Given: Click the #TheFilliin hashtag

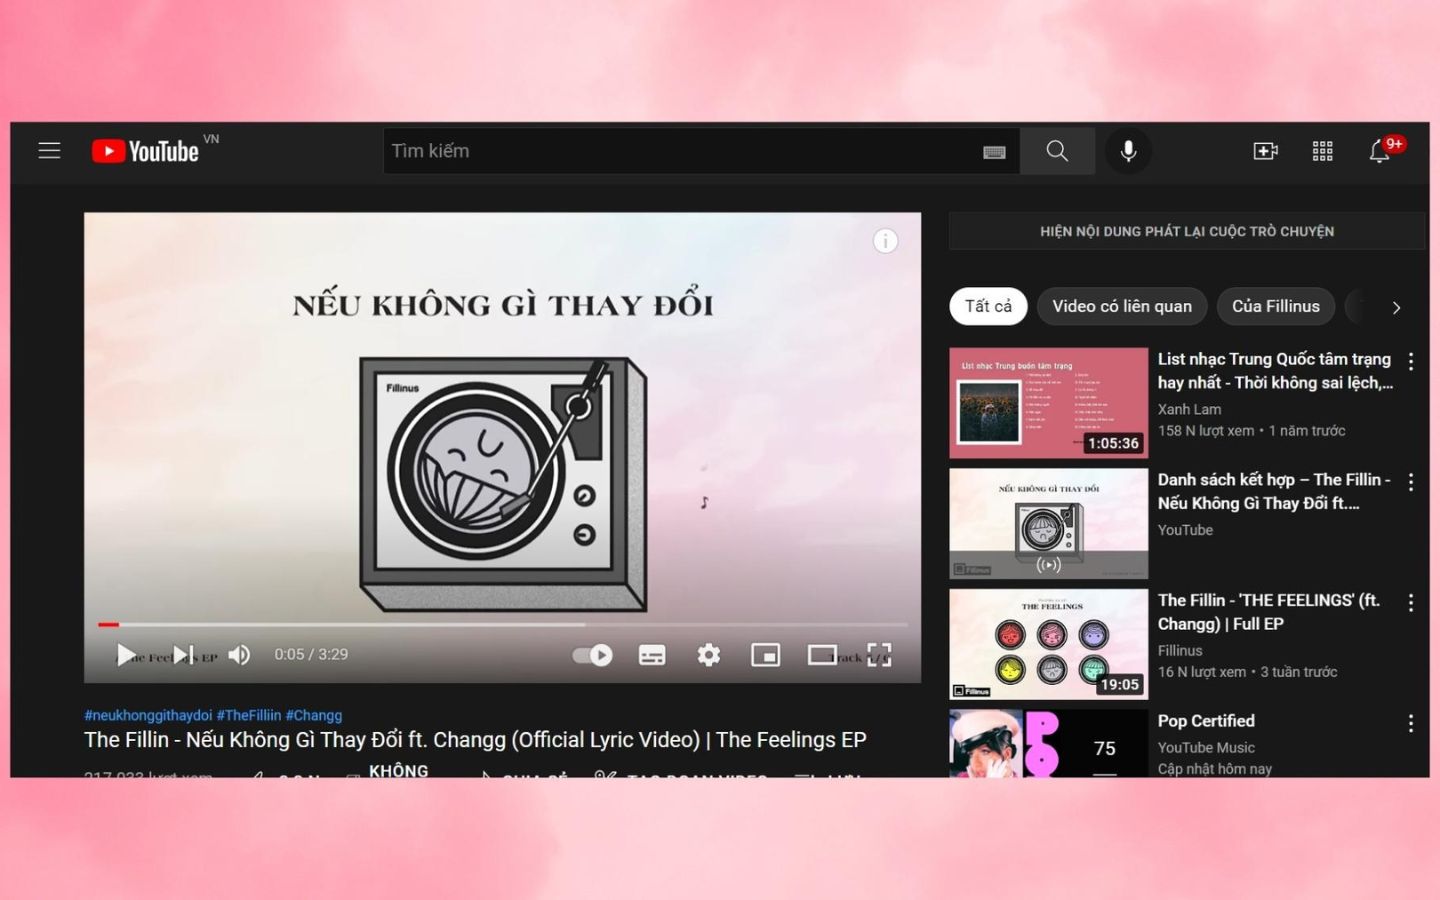Looking at the screenshot, I should click(x=249, y=715).
